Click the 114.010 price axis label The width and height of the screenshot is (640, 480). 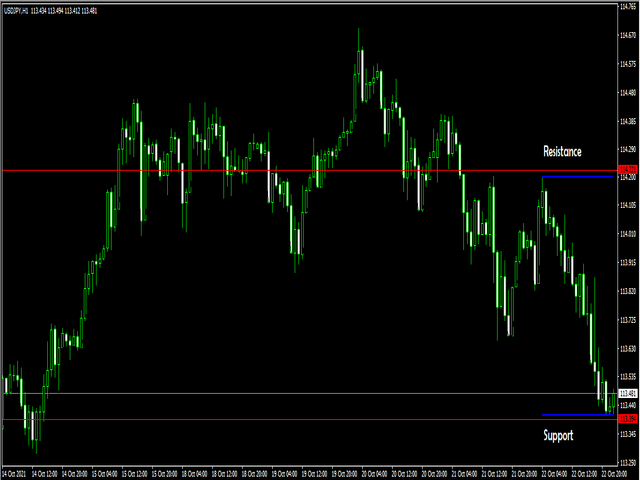pyautogui.click(x=628, y=234)
